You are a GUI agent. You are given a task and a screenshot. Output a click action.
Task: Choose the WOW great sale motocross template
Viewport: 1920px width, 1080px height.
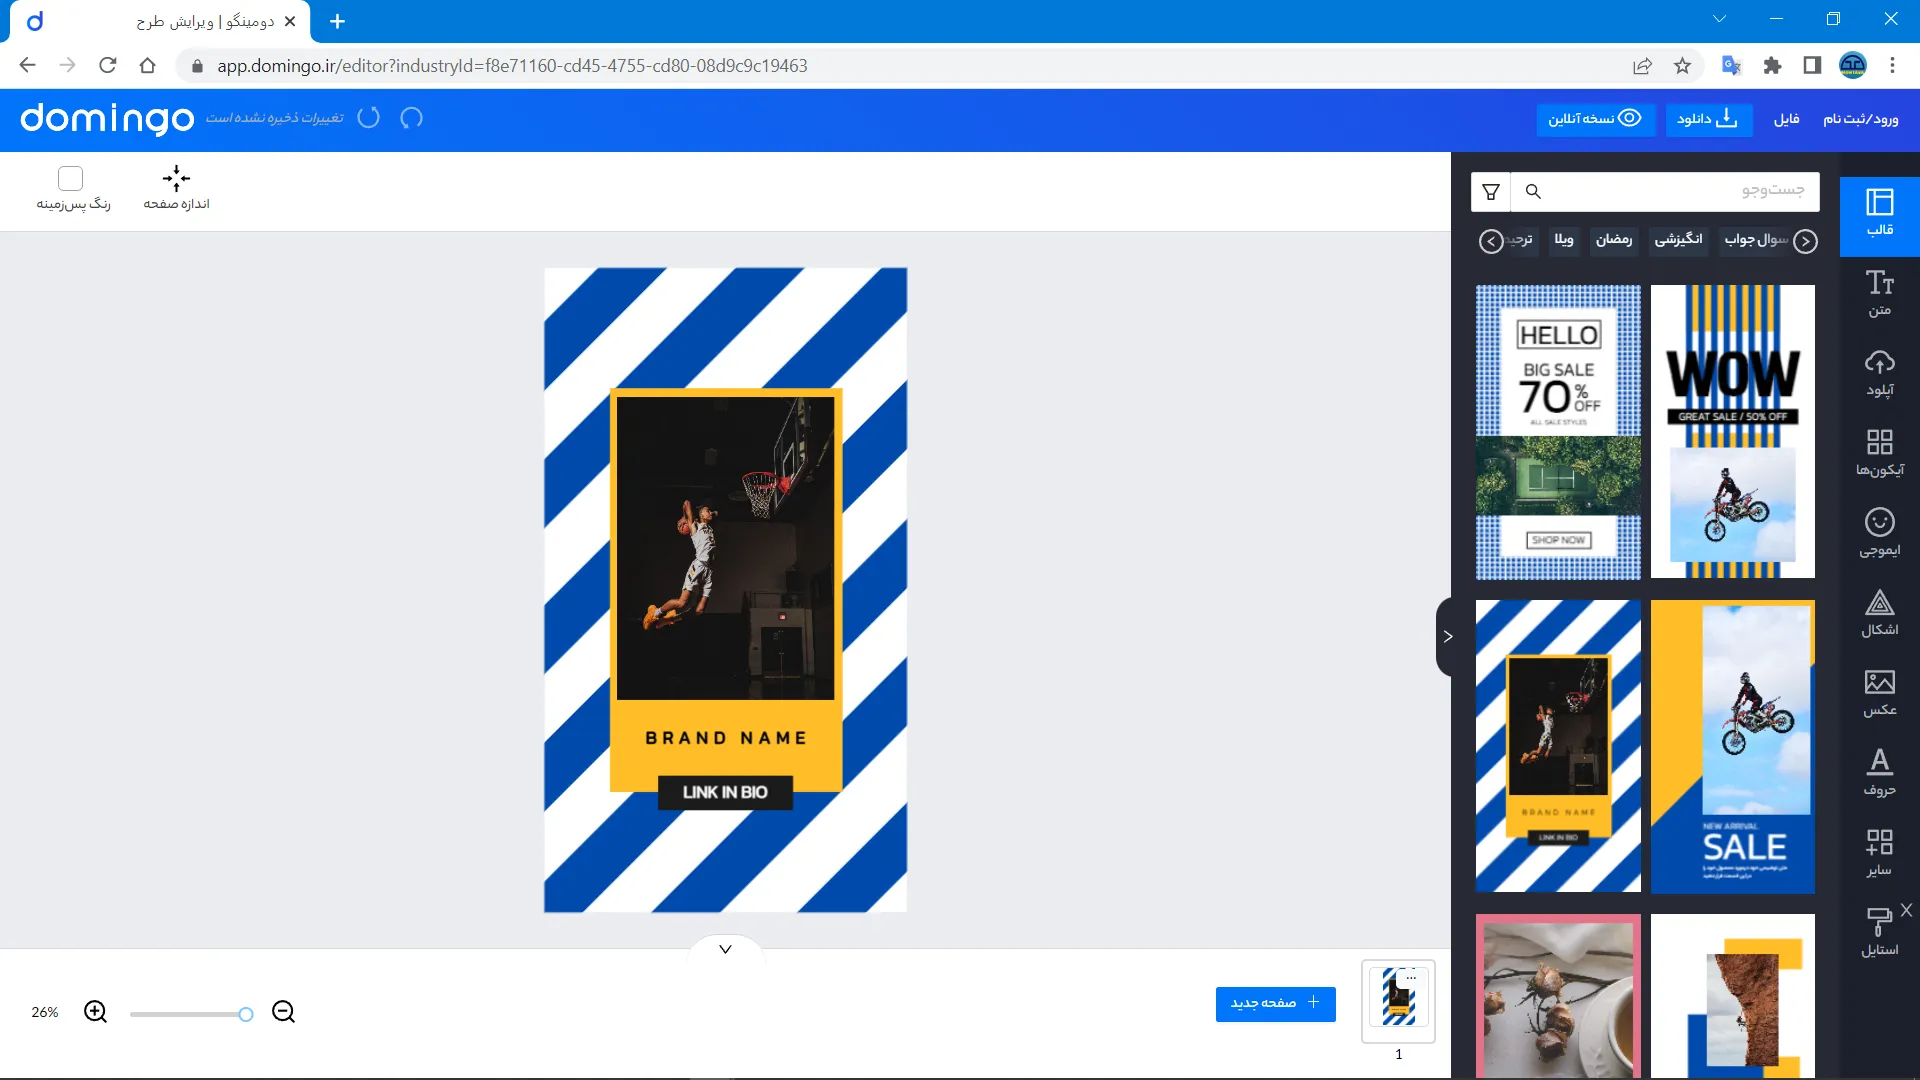(x=1732, y=432)
